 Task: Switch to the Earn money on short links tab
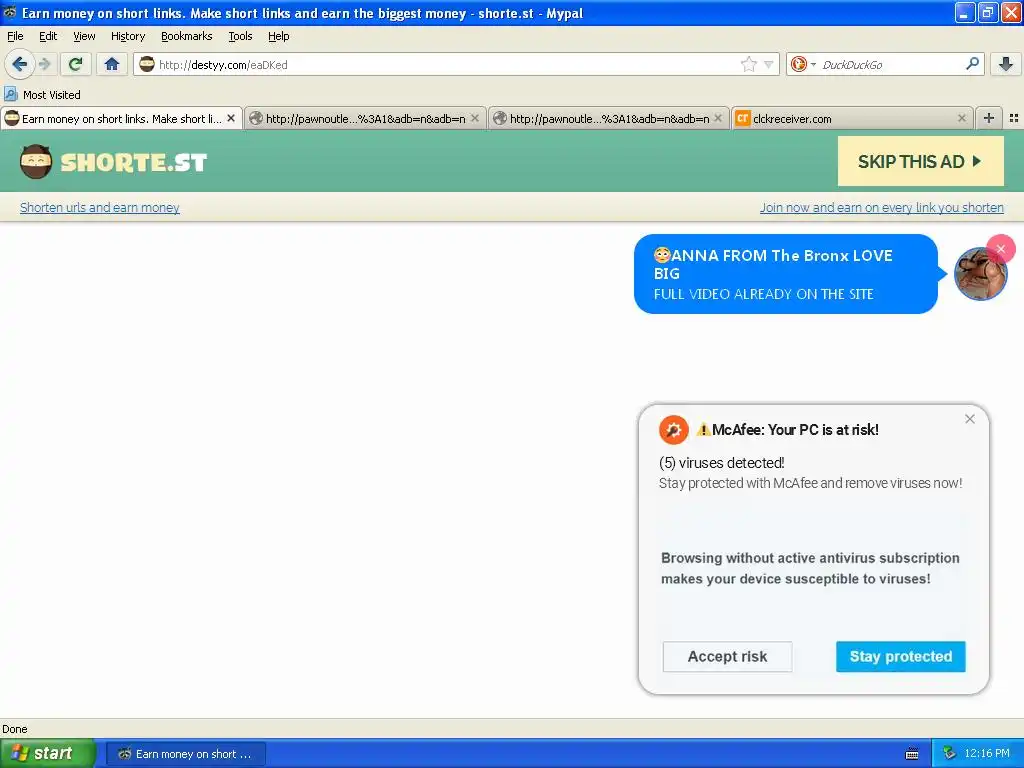(x=121, y=119)
